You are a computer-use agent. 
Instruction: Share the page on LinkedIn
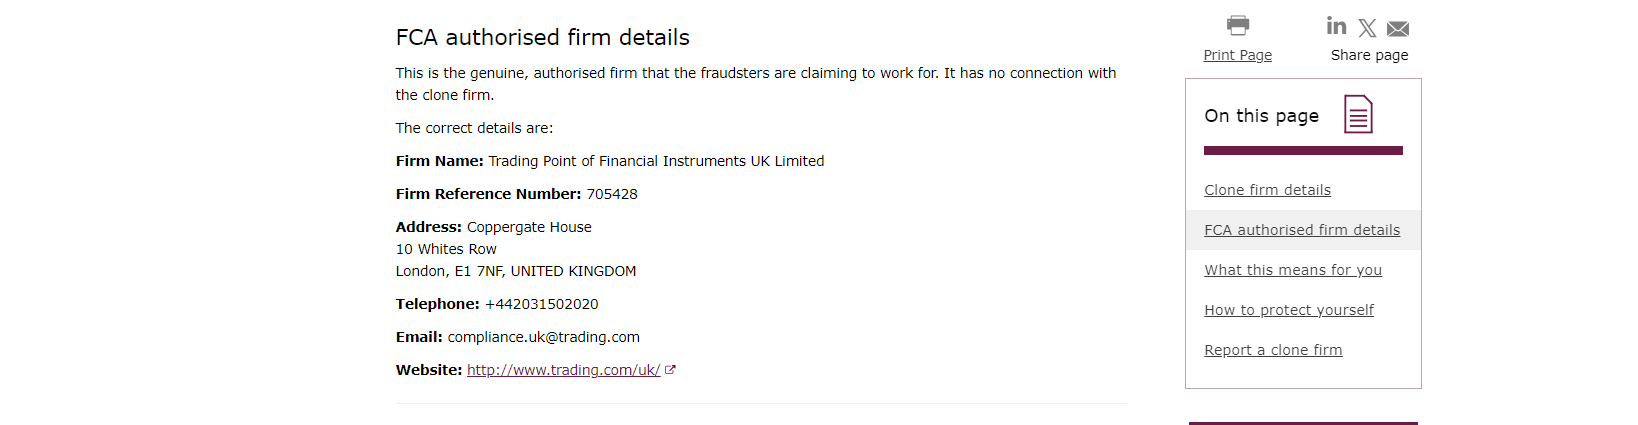tap(1336, 26)
